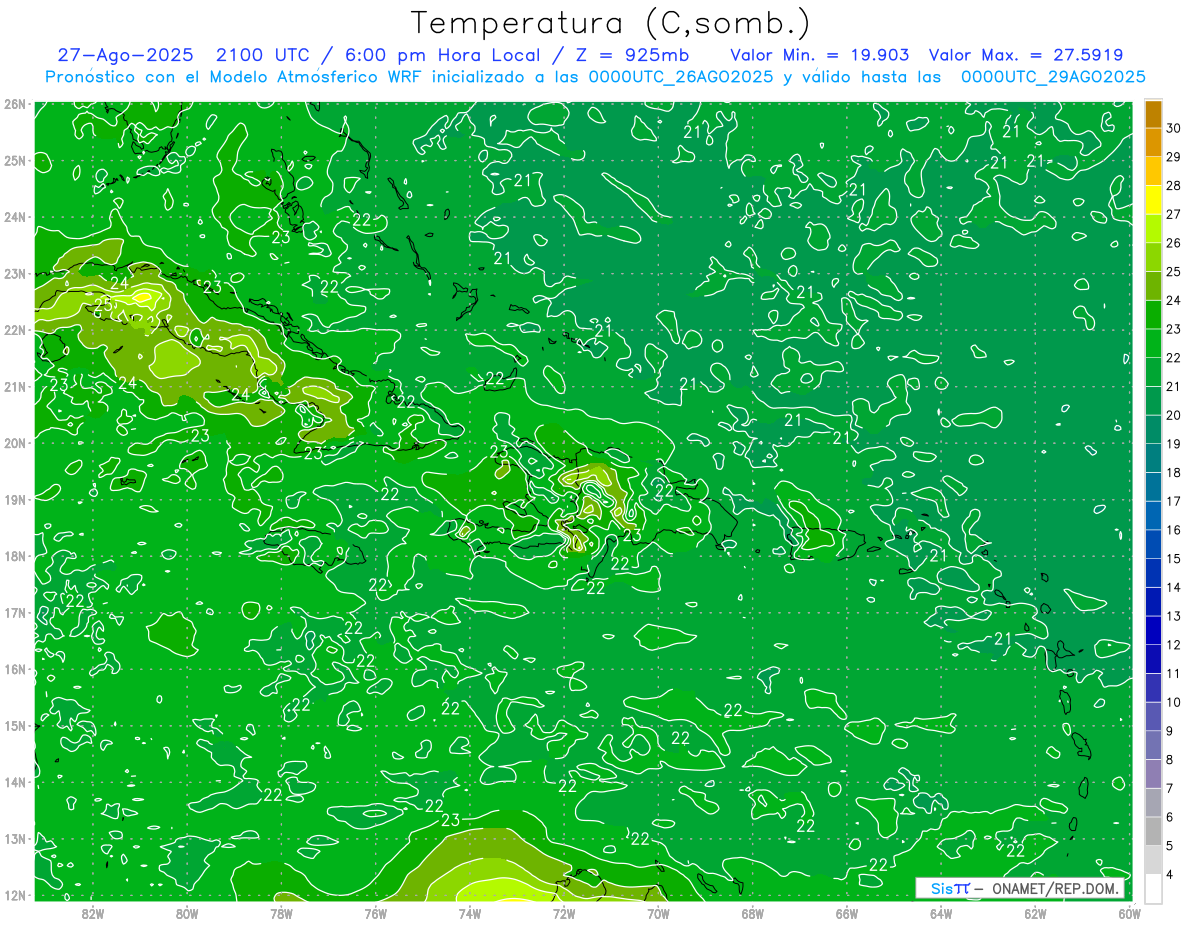The image size is (1200, 927).
Task: Click the "13N" latitude axis label
Action: click(15, 838)
